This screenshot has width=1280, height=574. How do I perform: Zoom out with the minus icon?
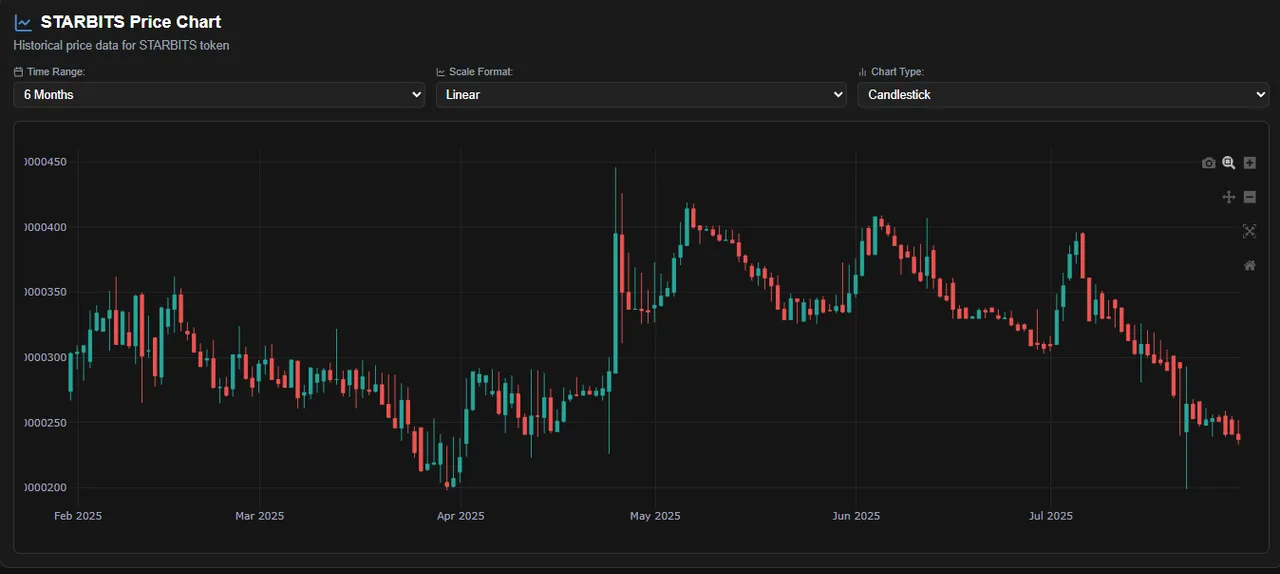pos(1249,197)
